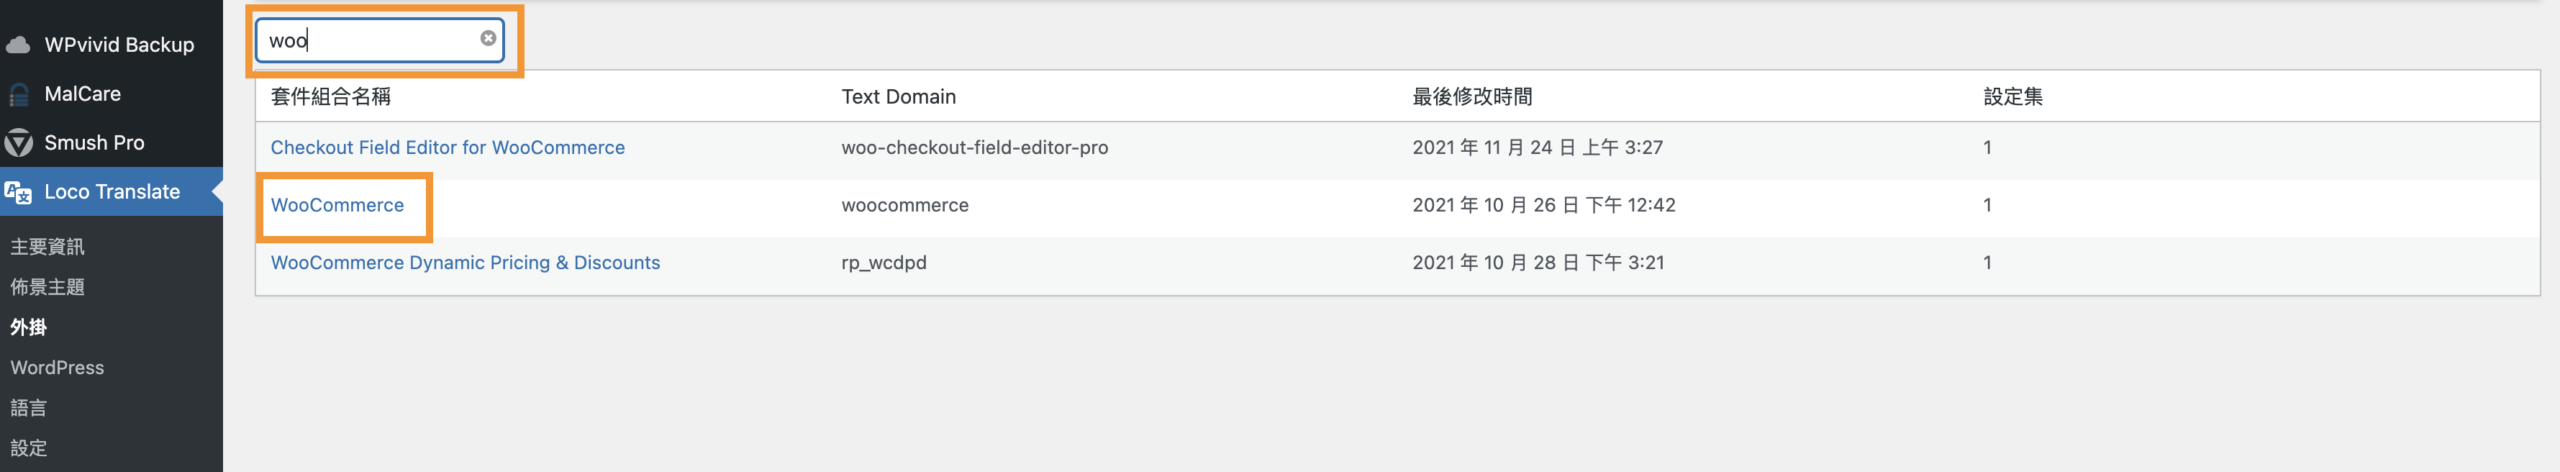Click the WPvivid Backup cloud icon
Image resolution: width=2560 pixels, height=472 pixels.
coord(18,45)
